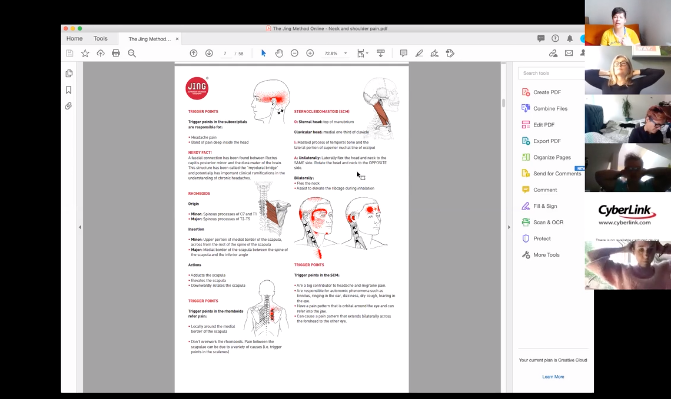Open the Home tab
Viewport: 679px width, 399px height.
74,39
